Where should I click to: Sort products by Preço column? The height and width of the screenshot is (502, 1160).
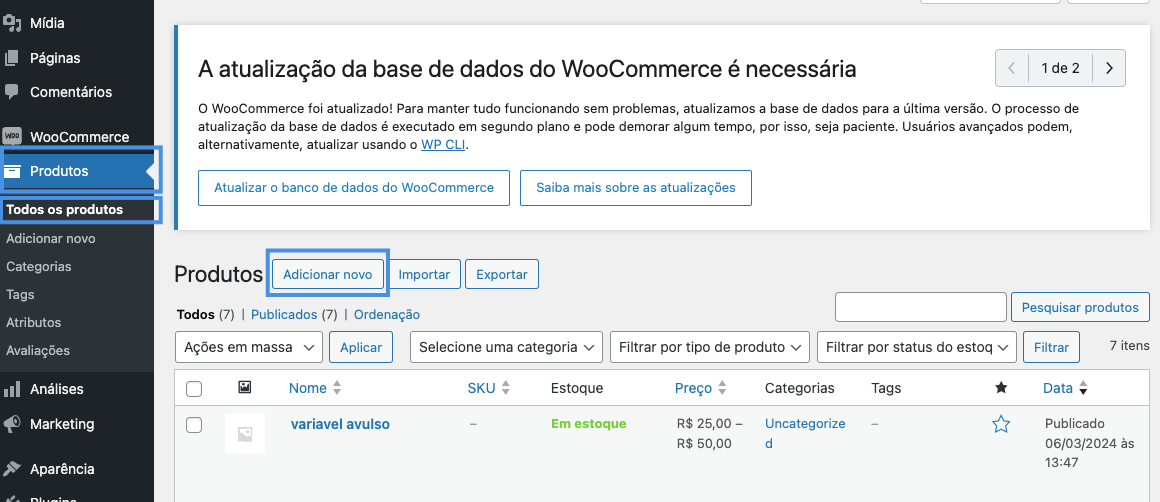693,388
